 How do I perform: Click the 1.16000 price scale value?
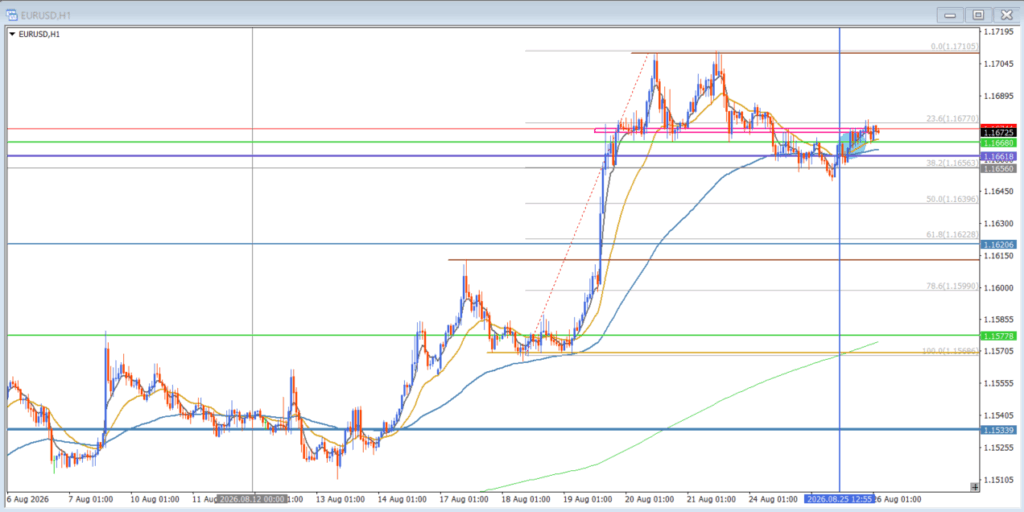(x=998, y=287)
